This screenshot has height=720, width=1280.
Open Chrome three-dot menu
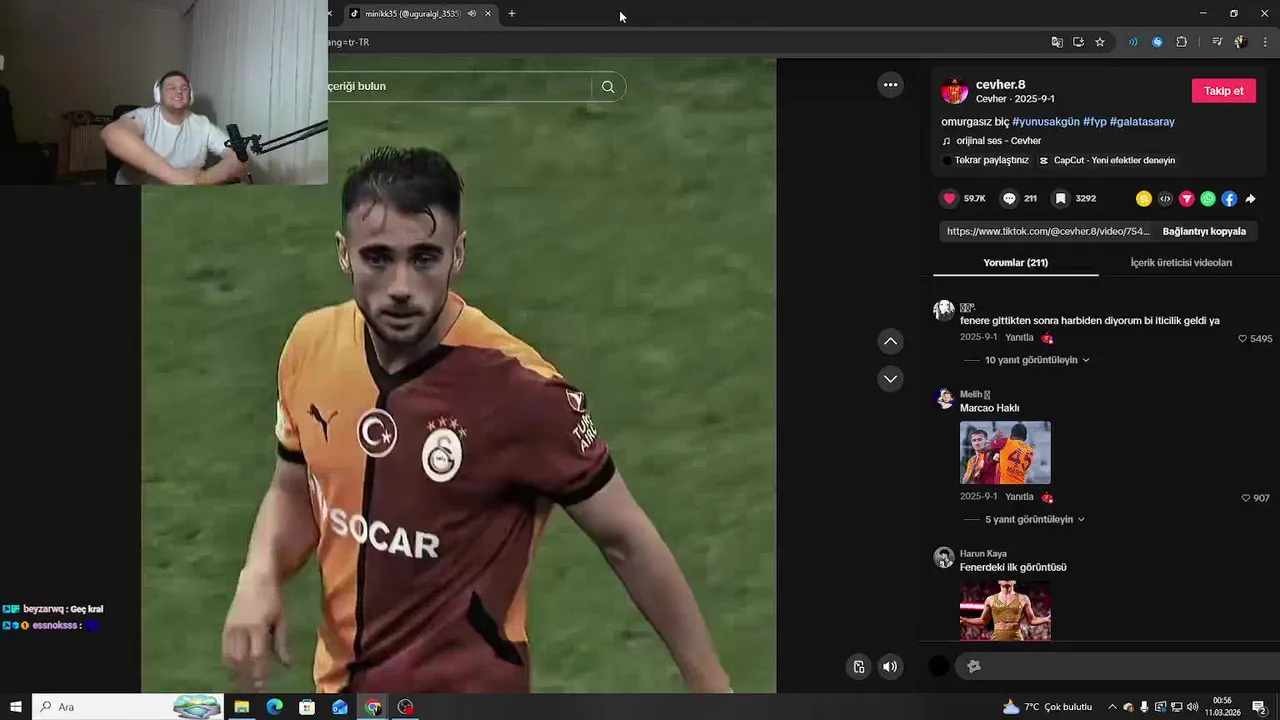pyautogui.click(x=1265, y=42)
